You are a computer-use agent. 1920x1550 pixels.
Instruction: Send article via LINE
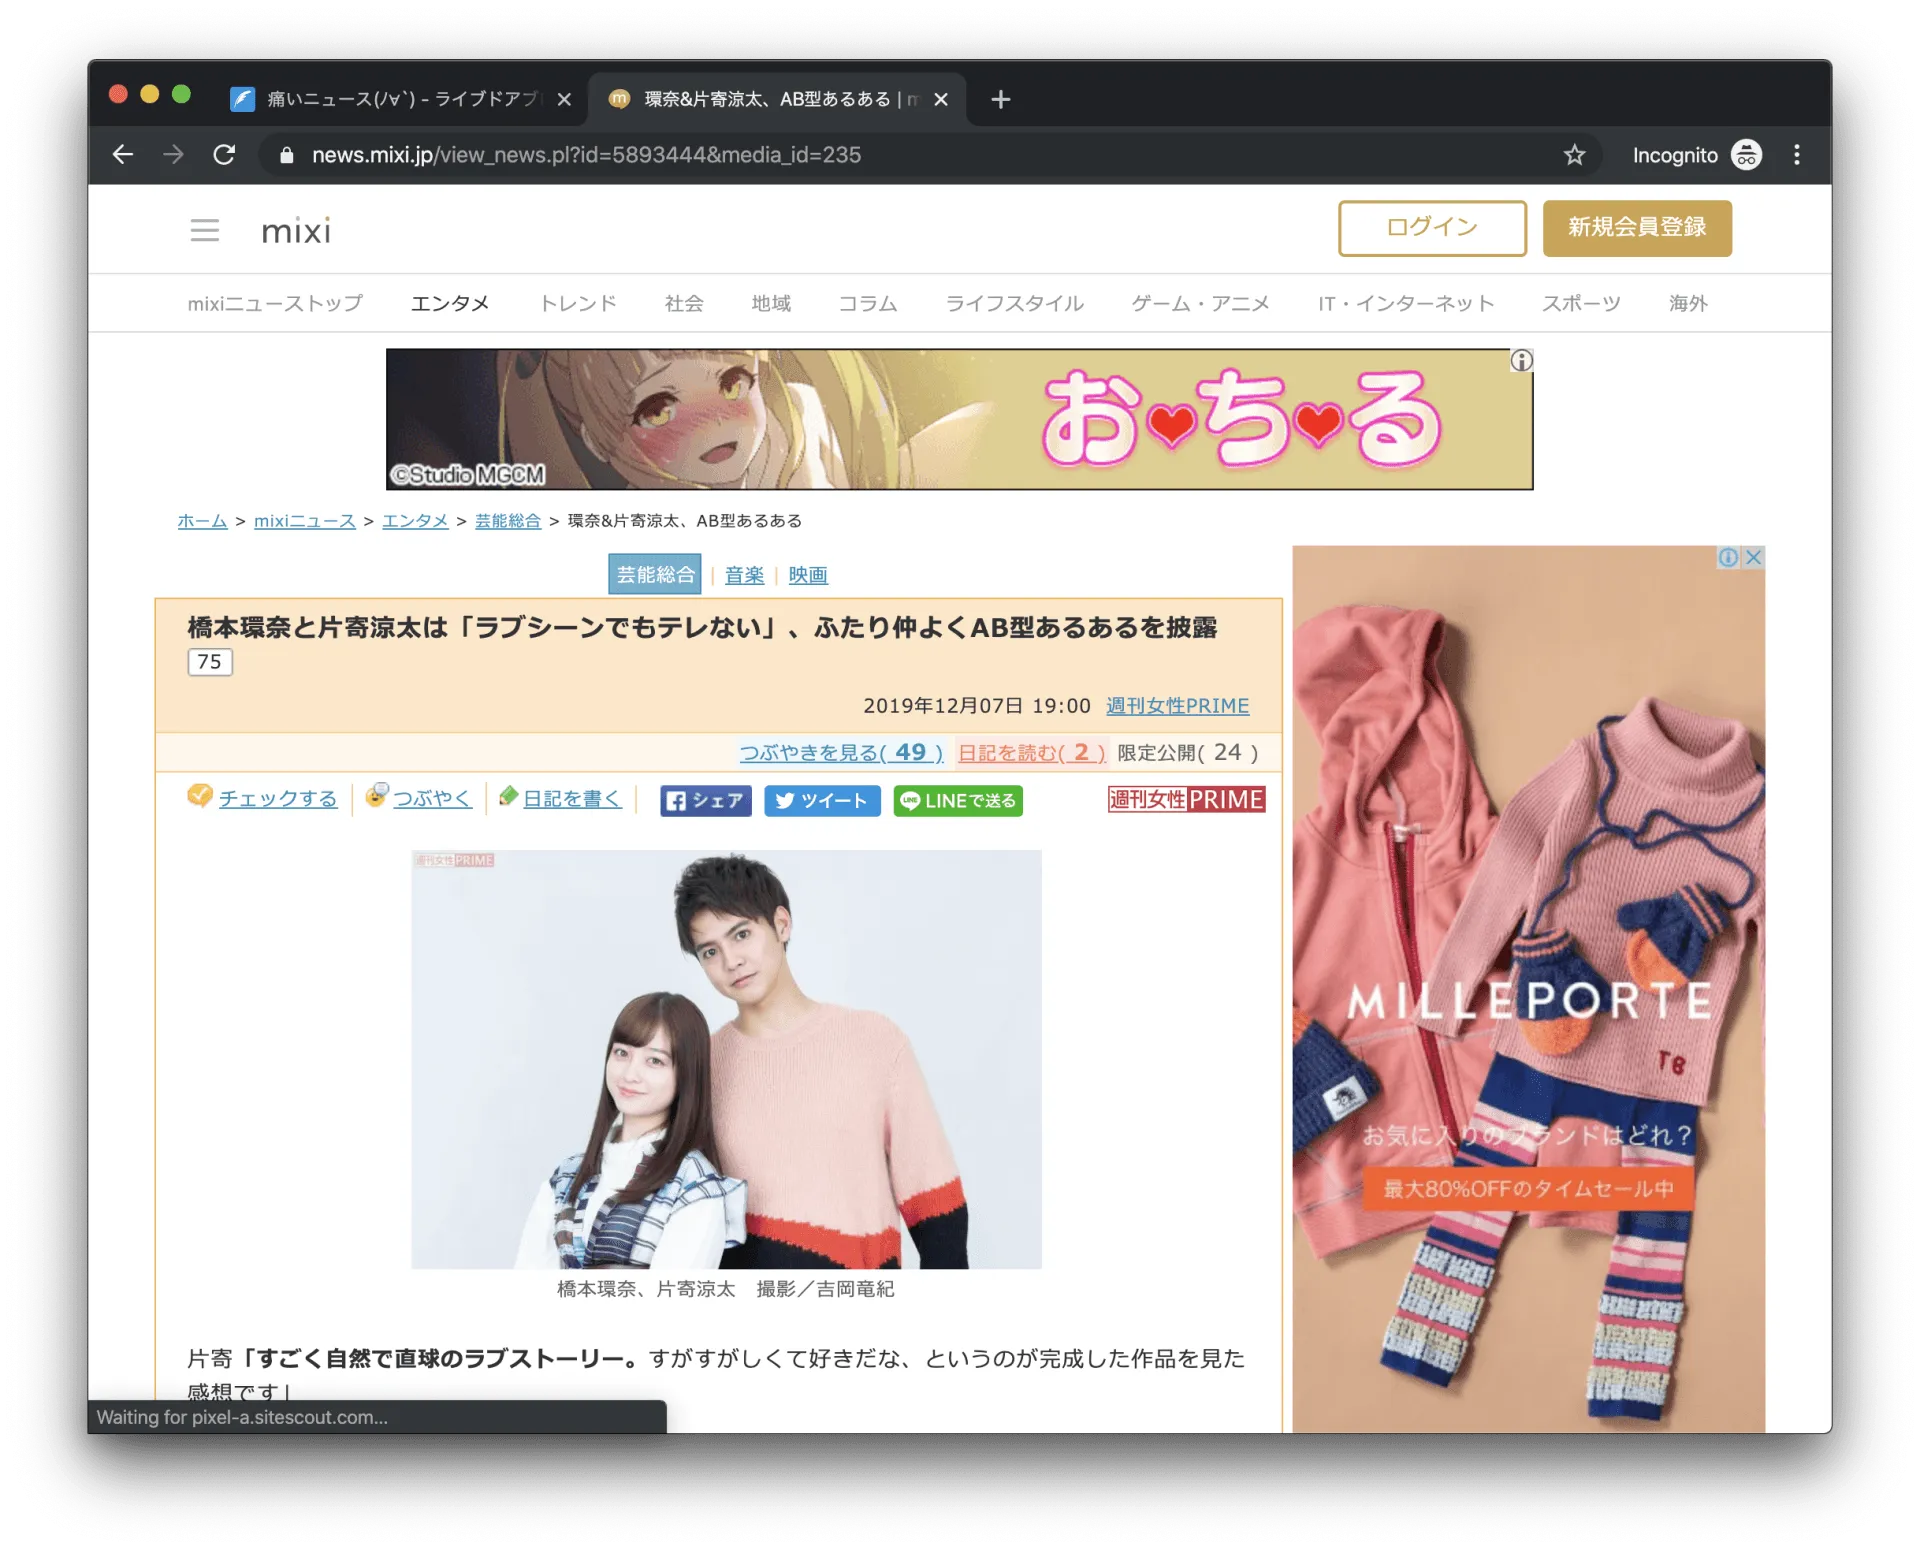957,801
